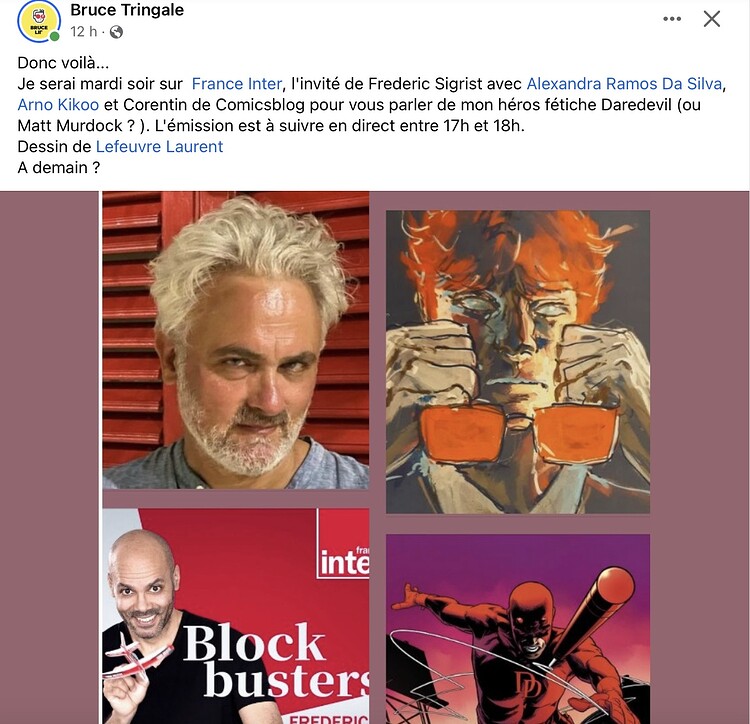Open Bruce Tringale's profile picture avatar
750x724 pixels.
point(39,21)
